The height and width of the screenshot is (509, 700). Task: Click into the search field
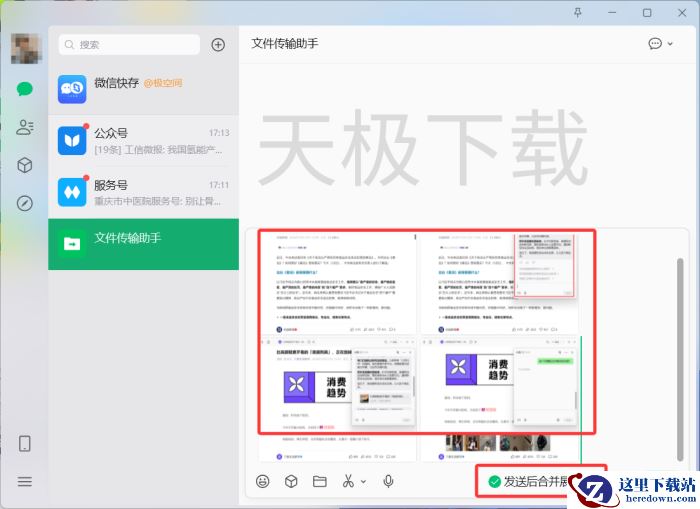pos(129,45)
